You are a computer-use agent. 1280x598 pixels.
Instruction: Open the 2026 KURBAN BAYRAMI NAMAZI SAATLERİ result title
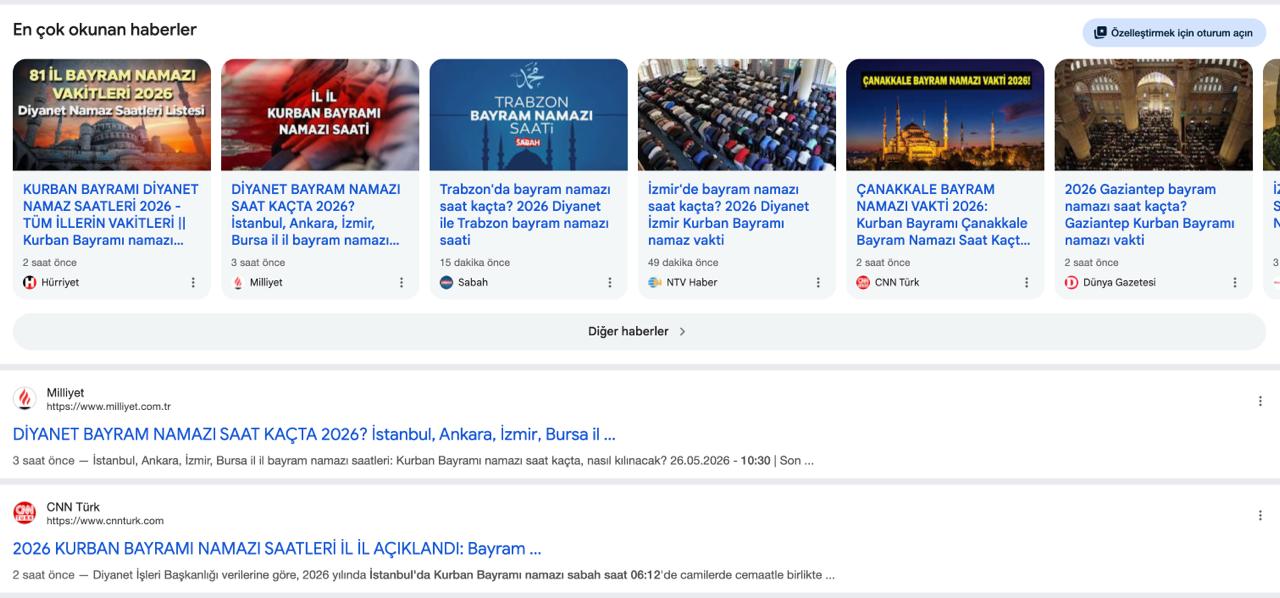pyautogui.click(x=277, y=549)
